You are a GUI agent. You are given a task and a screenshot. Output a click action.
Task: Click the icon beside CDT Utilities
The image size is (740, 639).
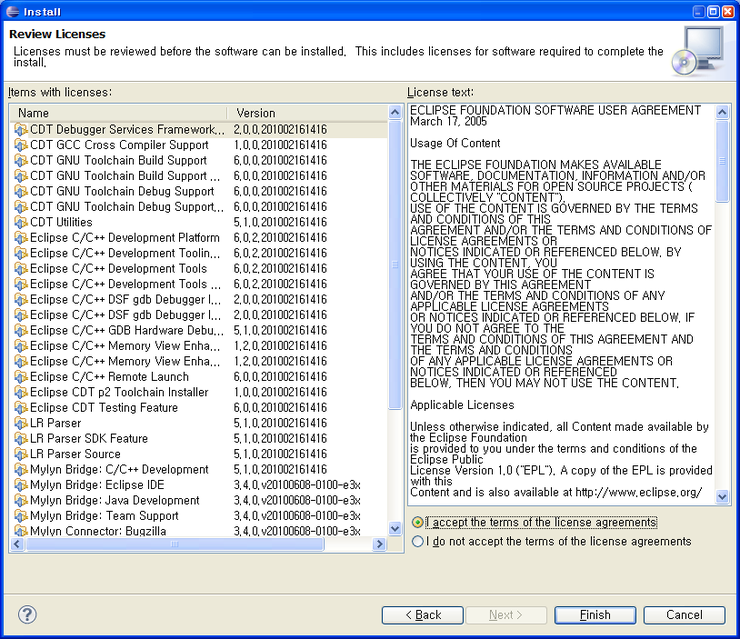coord(20,222)
